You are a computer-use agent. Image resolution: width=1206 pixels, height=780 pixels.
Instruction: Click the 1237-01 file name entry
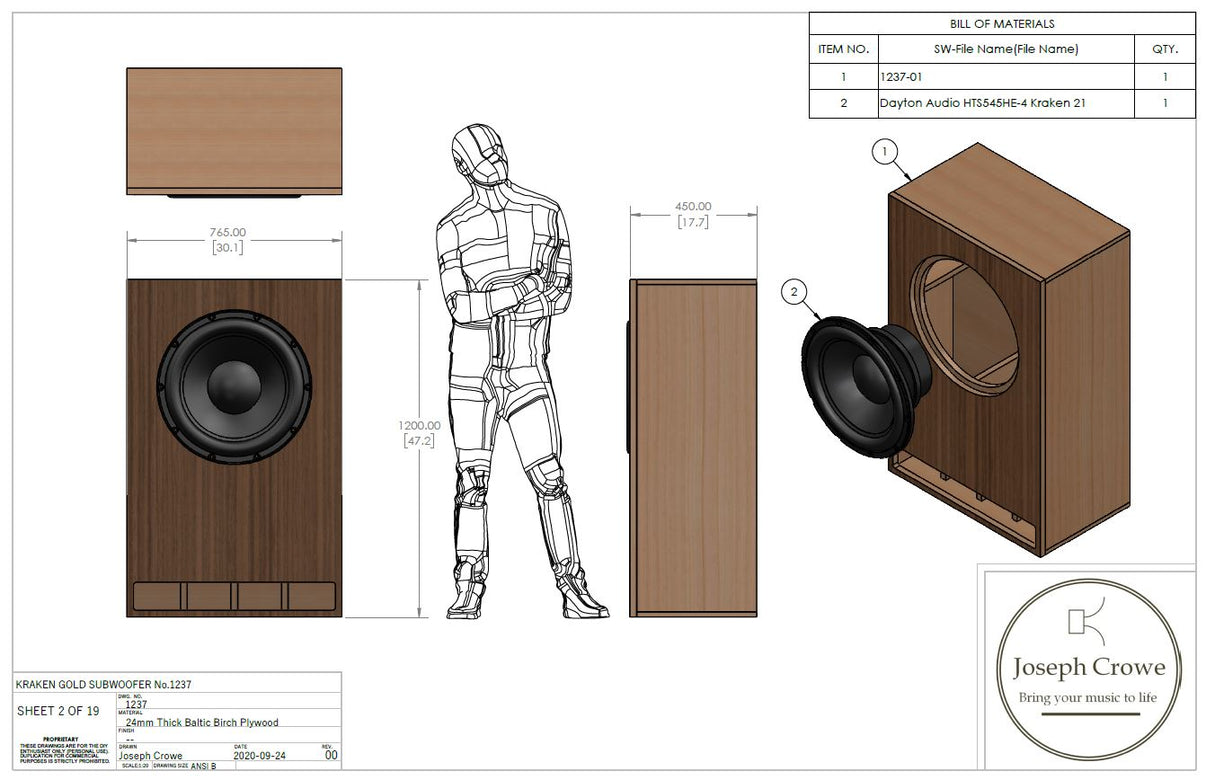(x=899, y=75)
